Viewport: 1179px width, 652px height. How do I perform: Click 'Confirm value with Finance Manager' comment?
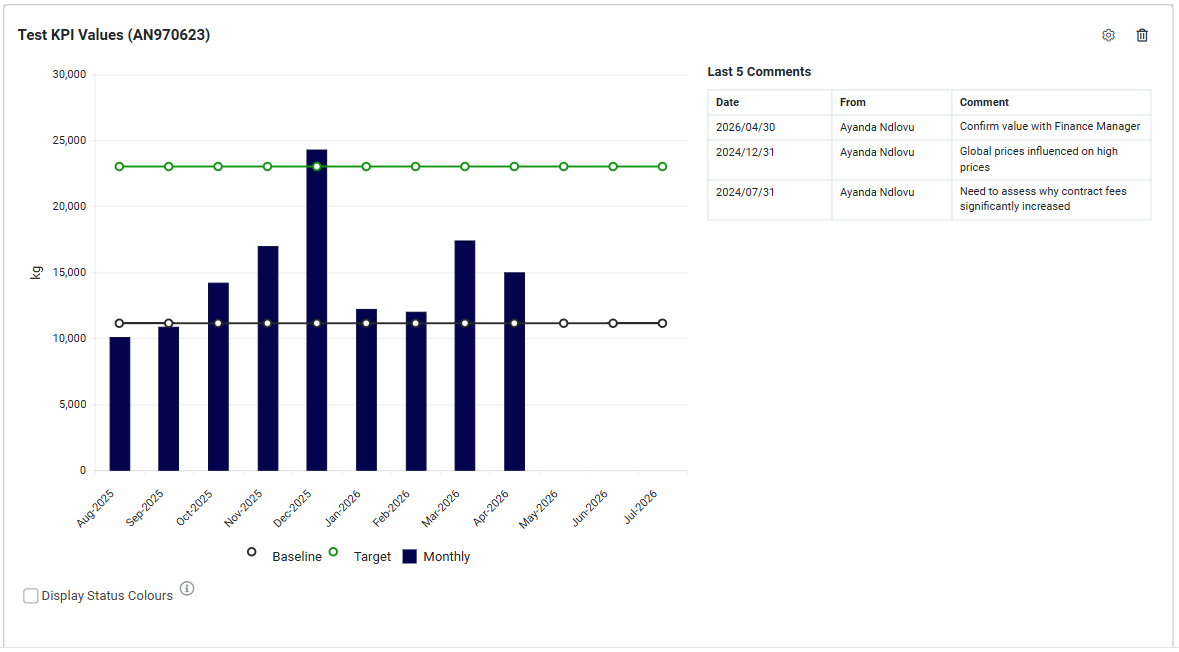tap(1050, 126)
